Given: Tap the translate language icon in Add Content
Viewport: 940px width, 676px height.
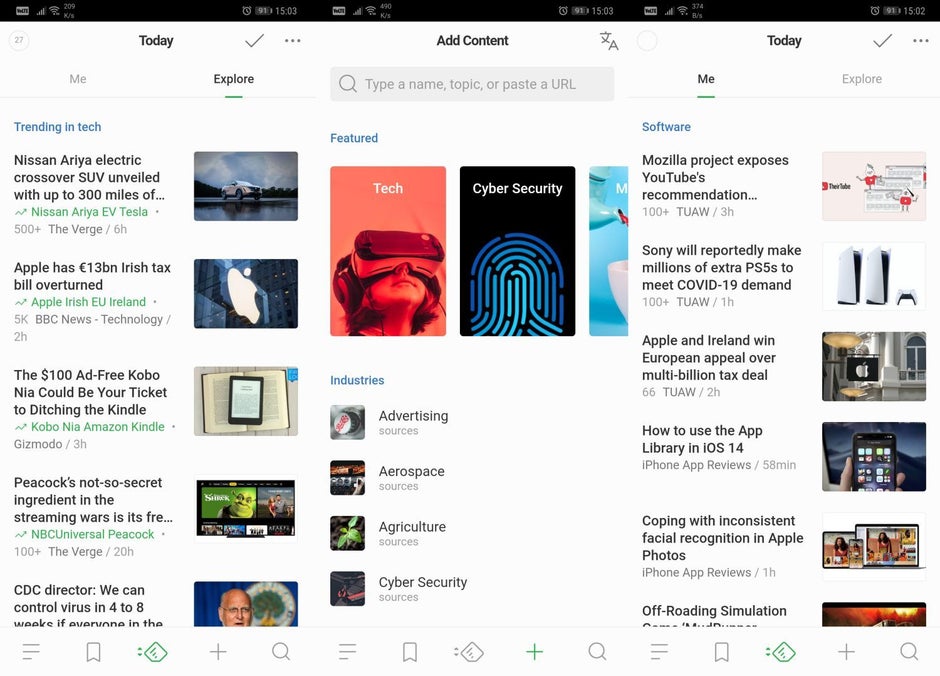Looking at the screenshot, I should [x=608, y=41].
